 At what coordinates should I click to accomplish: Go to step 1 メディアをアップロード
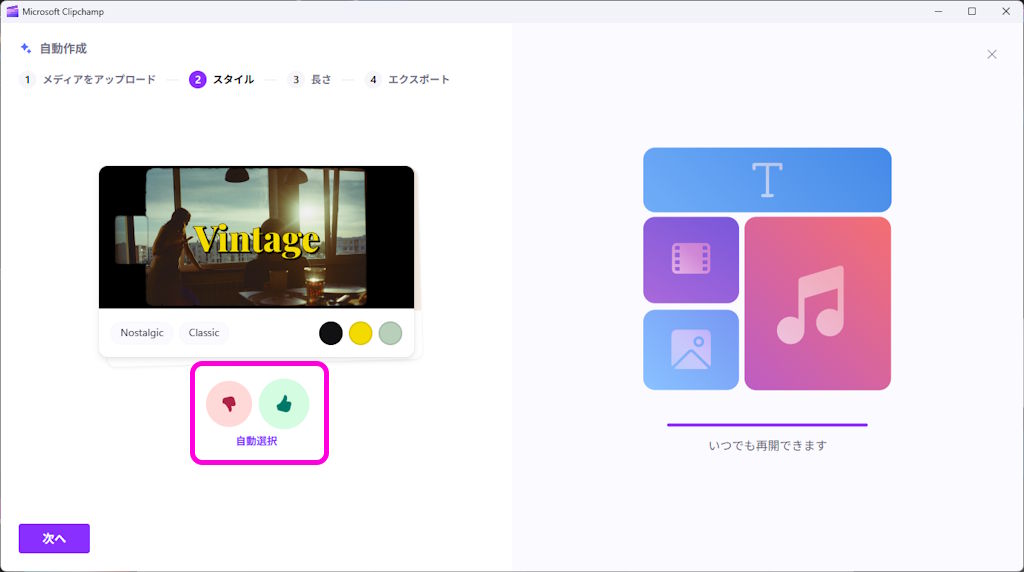88,80
